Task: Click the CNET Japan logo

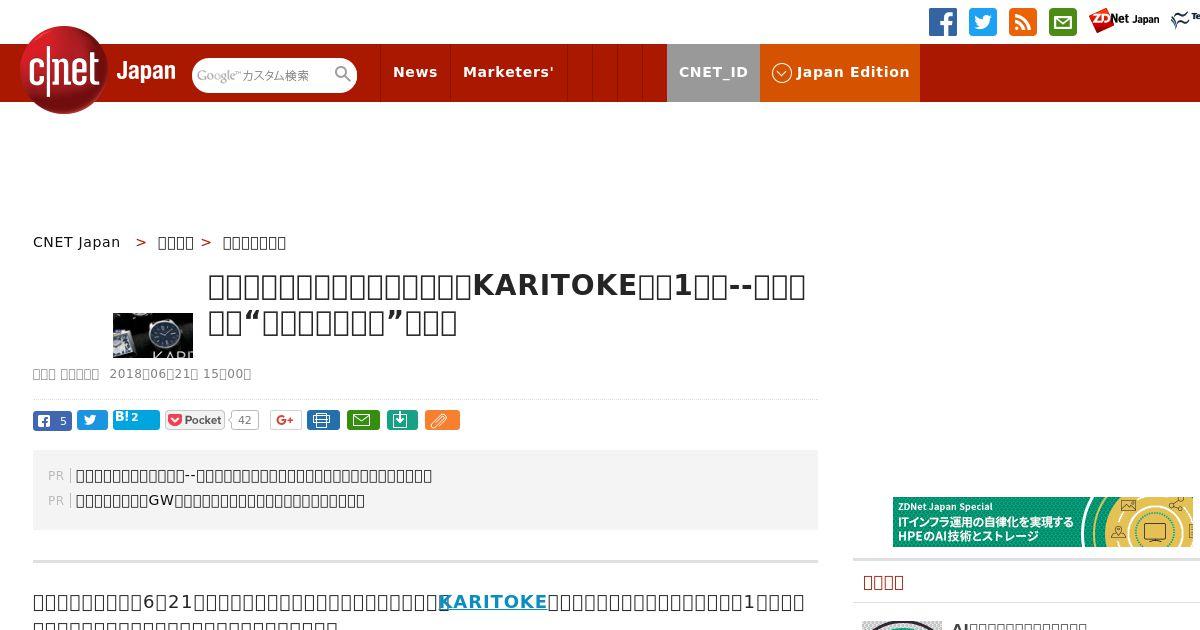Action: (x=98, y=70)
